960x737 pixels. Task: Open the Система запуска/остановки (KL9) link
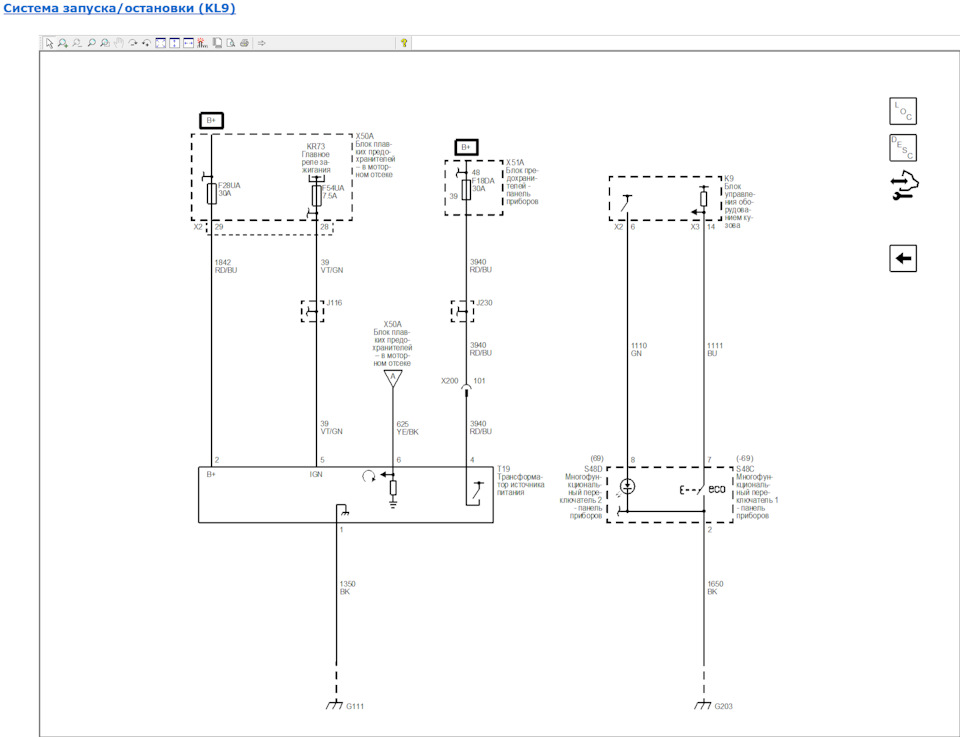tap(119, 8)
